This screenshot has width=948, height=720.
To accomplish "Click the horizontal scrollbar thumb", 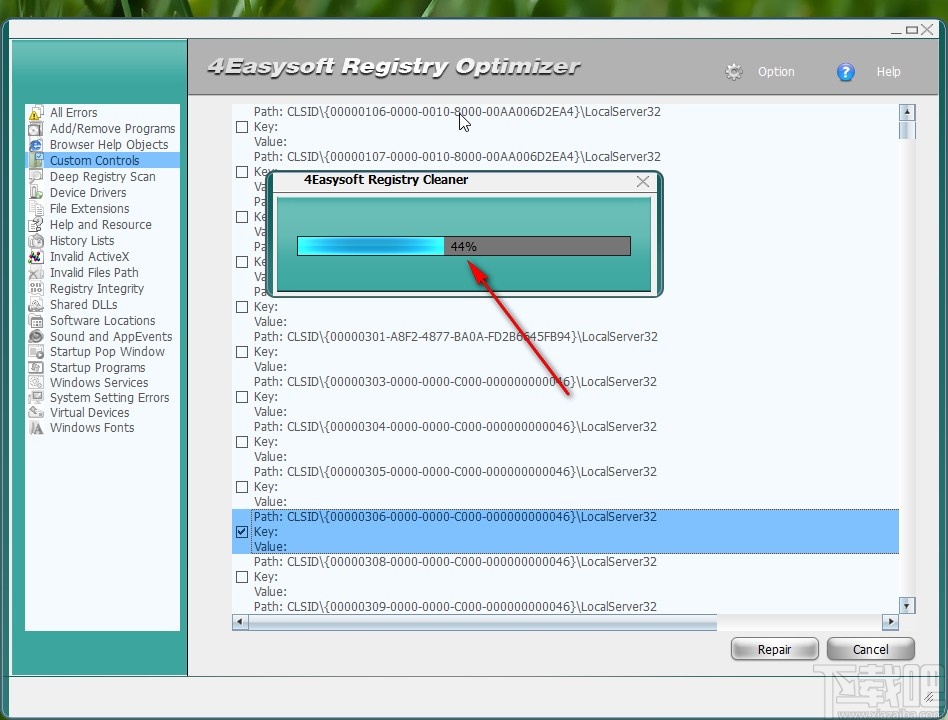I will click(482, 622).
